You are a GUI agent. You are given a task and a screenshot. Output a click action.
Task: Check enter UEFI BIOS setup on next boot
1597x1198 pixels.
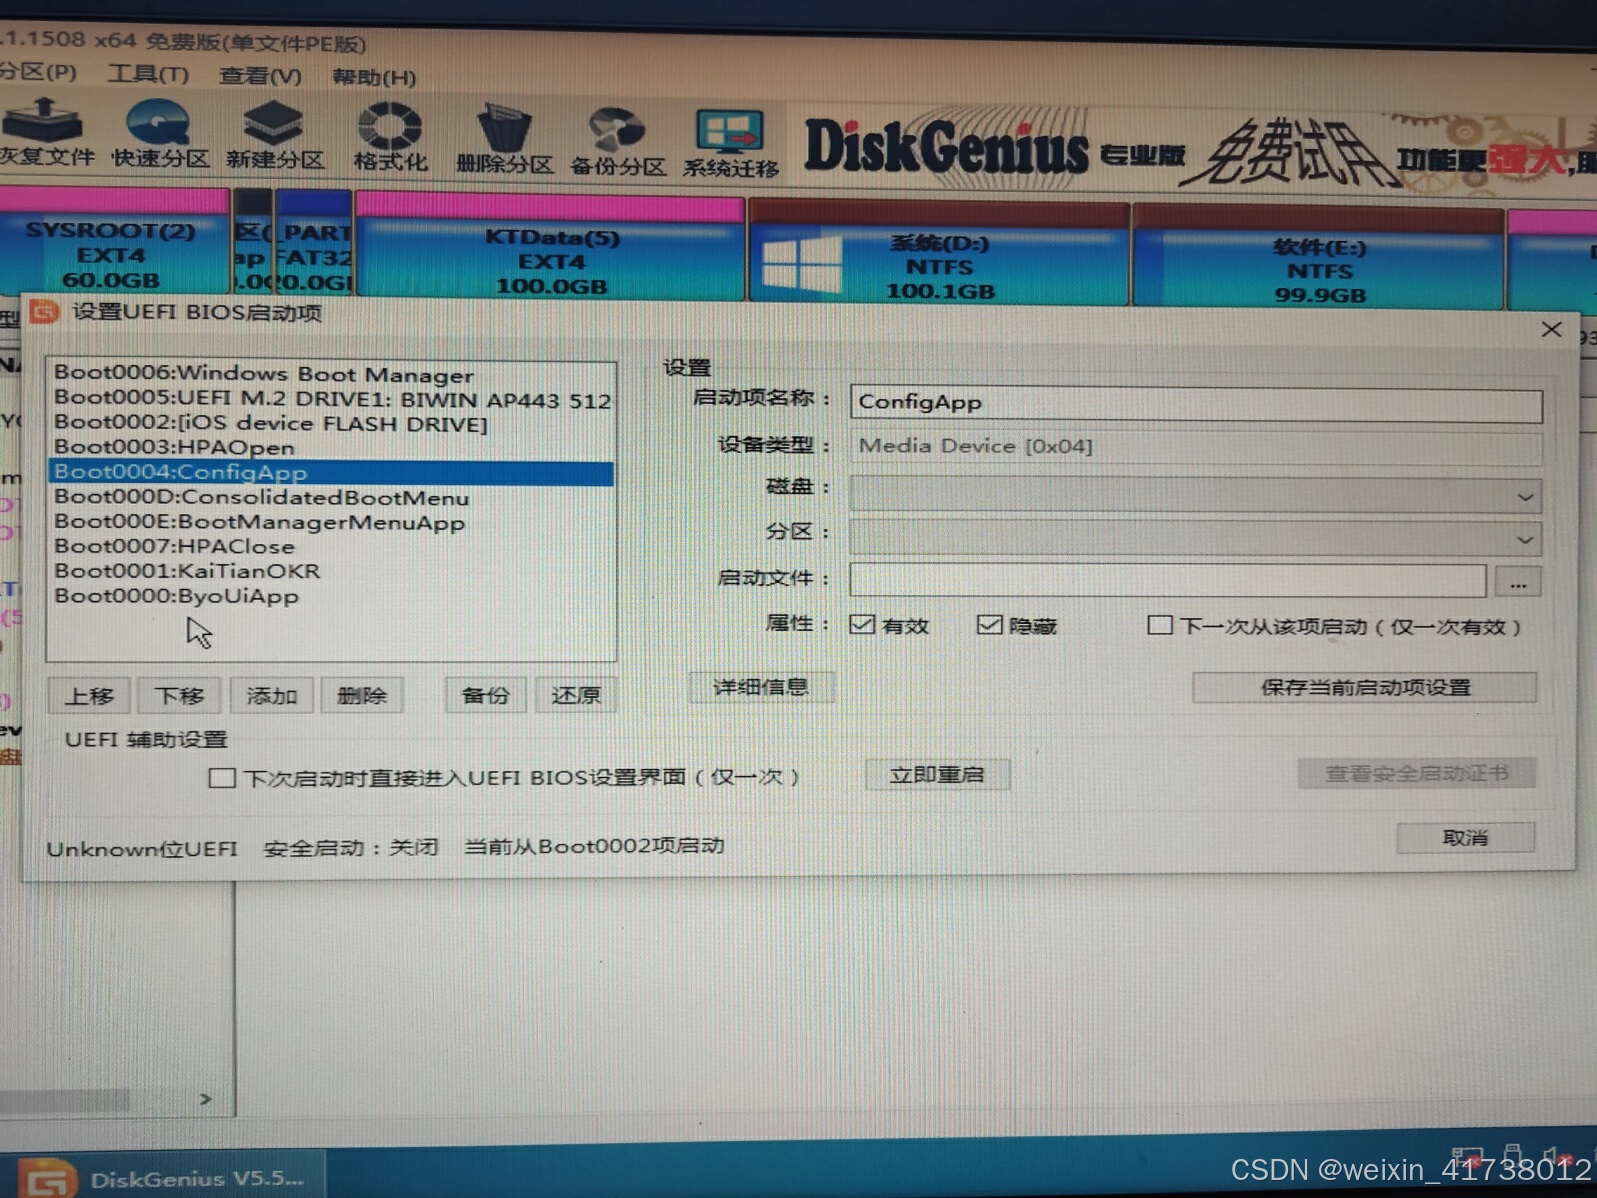(222, 777)
